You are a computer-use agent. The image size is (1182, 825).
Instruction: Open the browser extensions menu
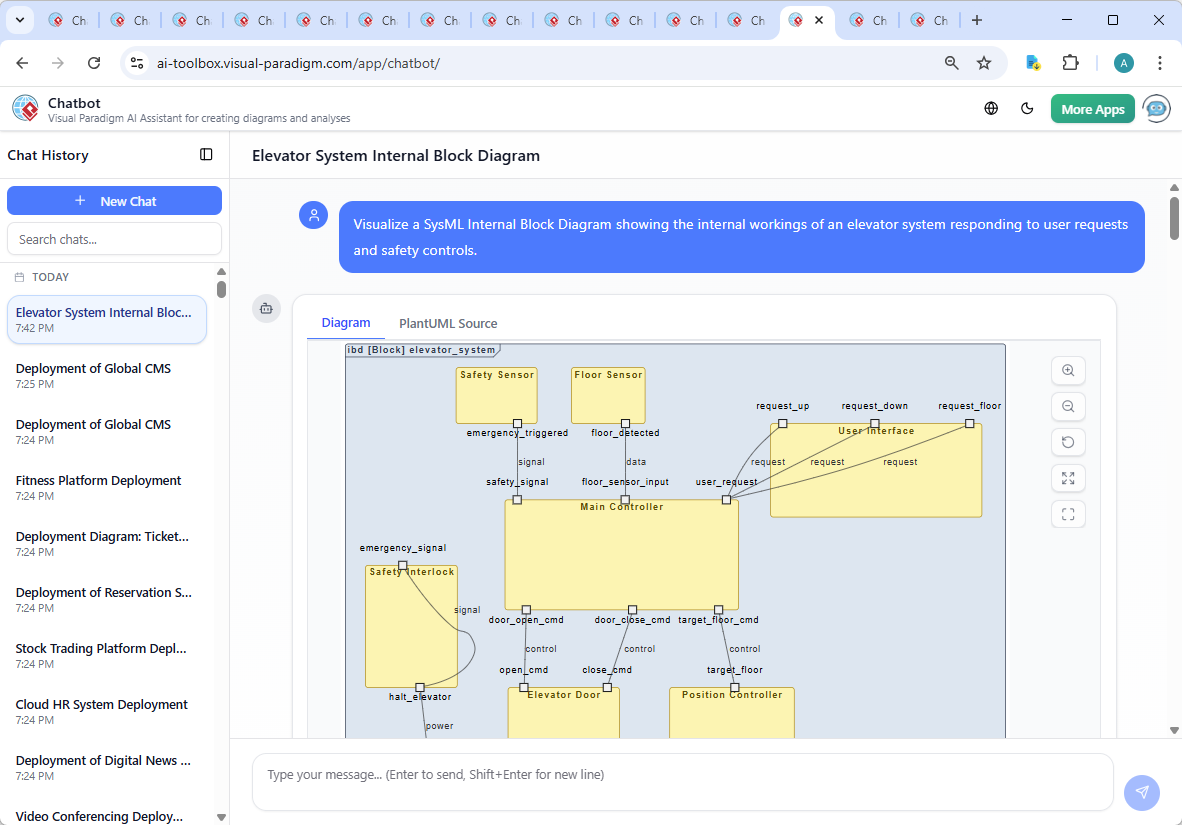pyautogui.click(x=1071, y=62)
